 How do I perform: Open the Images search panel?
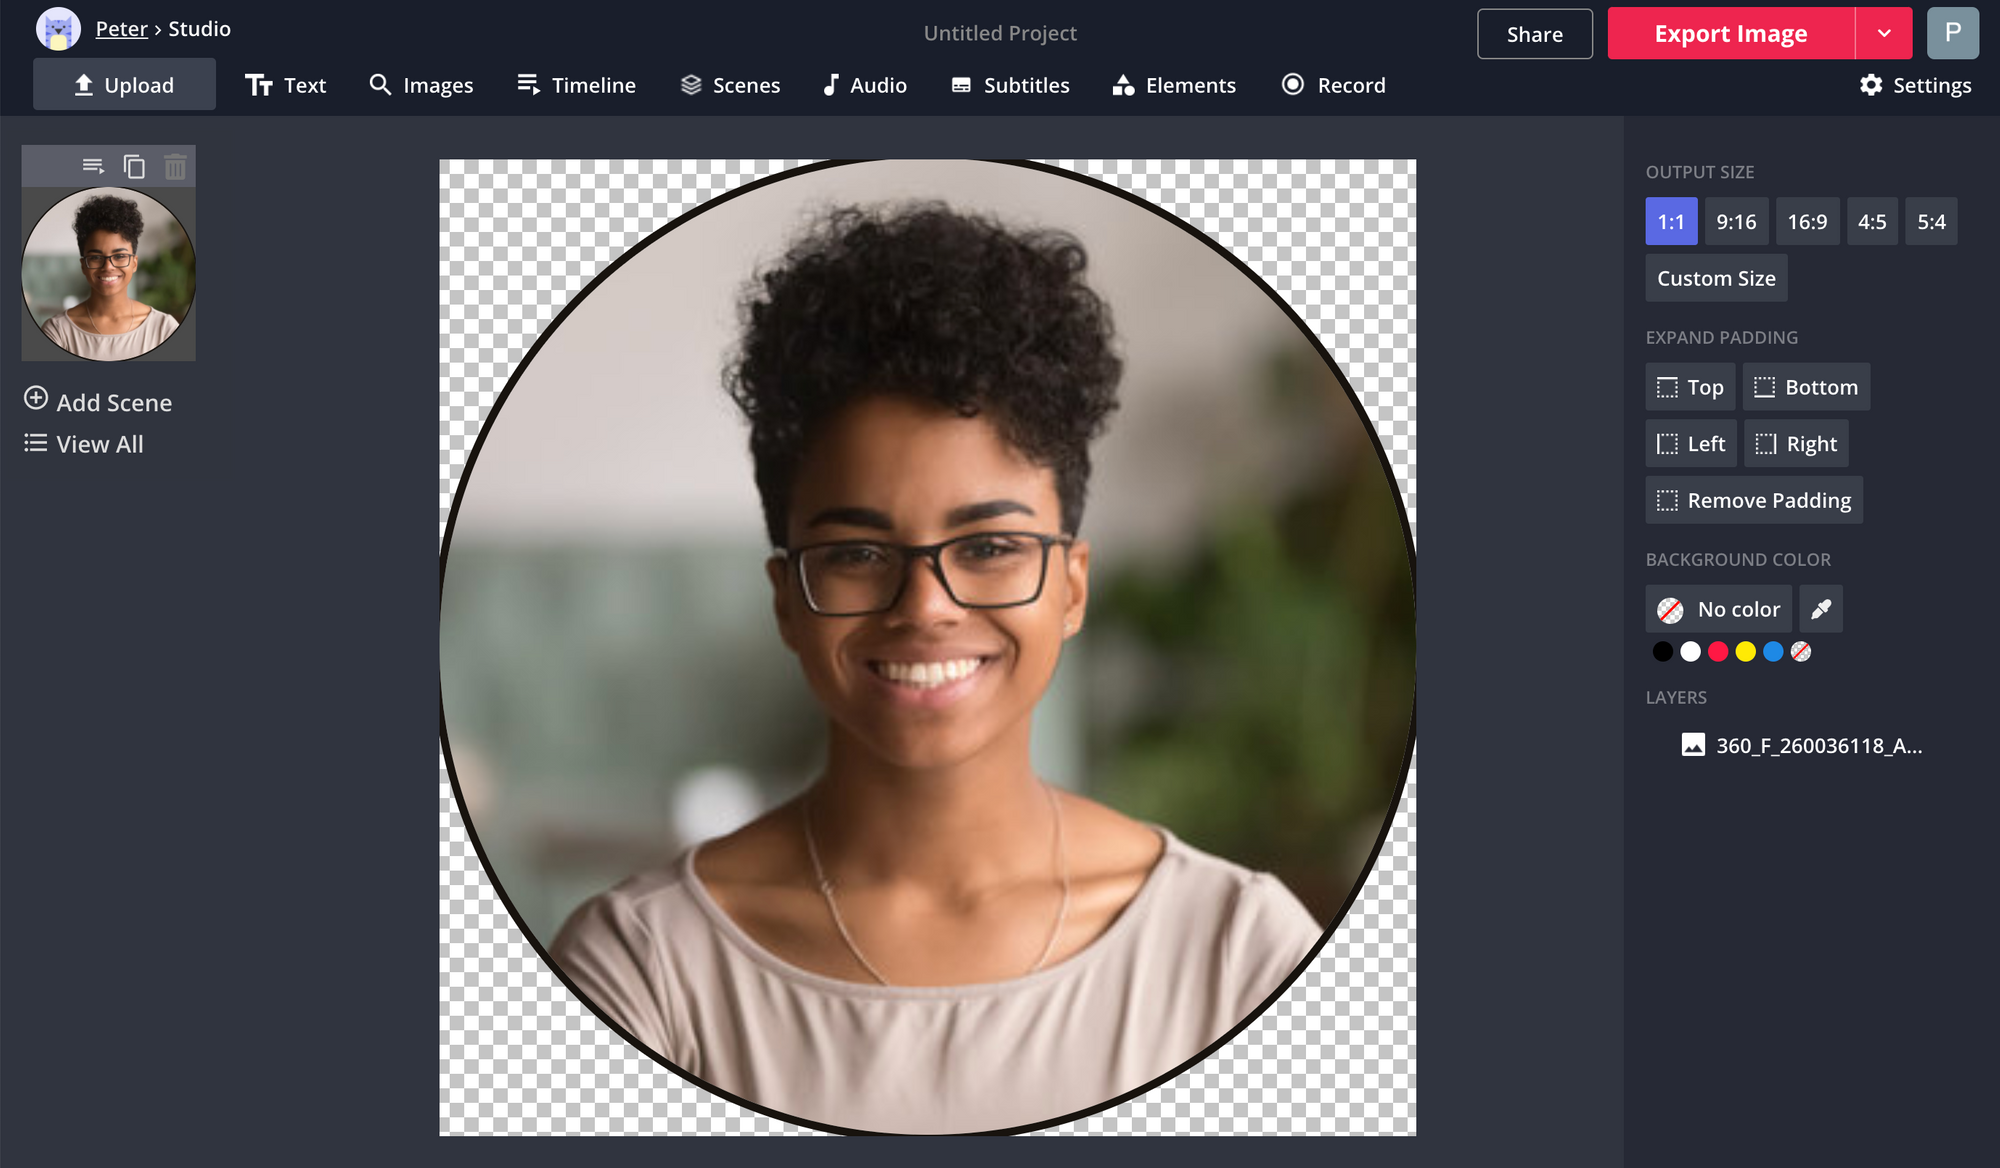[x=421, y=85]
